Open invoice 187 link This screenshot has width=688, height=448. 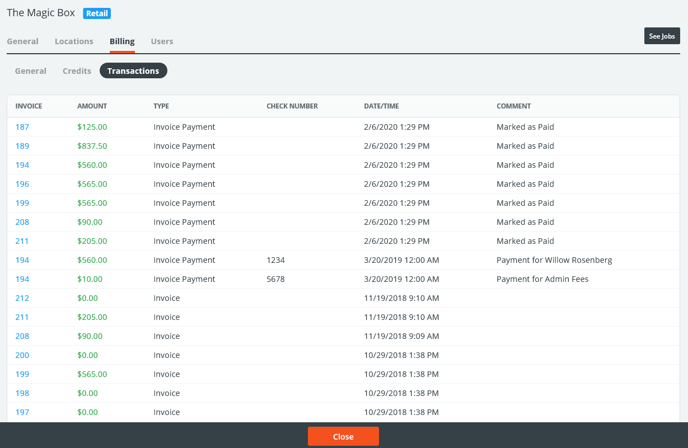point(22,127)
